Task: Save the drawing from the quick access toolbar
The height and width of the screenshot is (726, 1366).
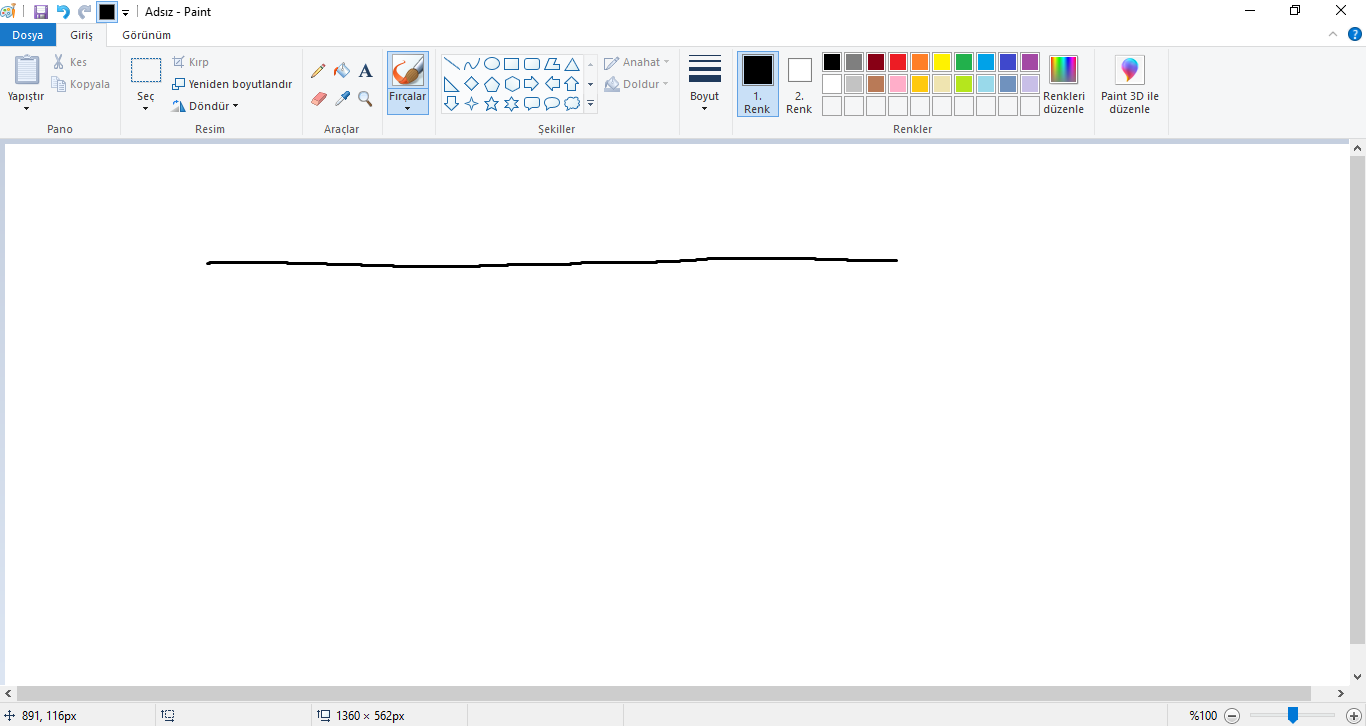Action: coord(41,12)
